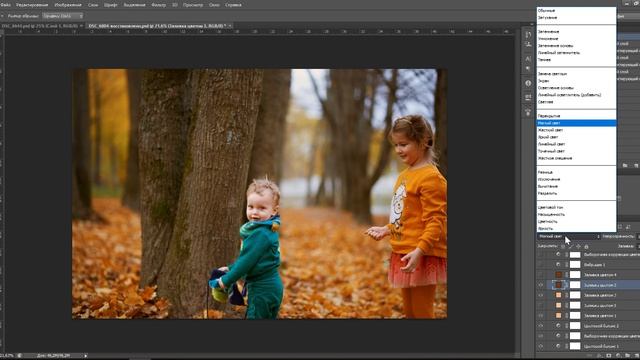Viewport: 640px width, 360px height.
Task: Open the Слои menu
Action: point(93,5)
